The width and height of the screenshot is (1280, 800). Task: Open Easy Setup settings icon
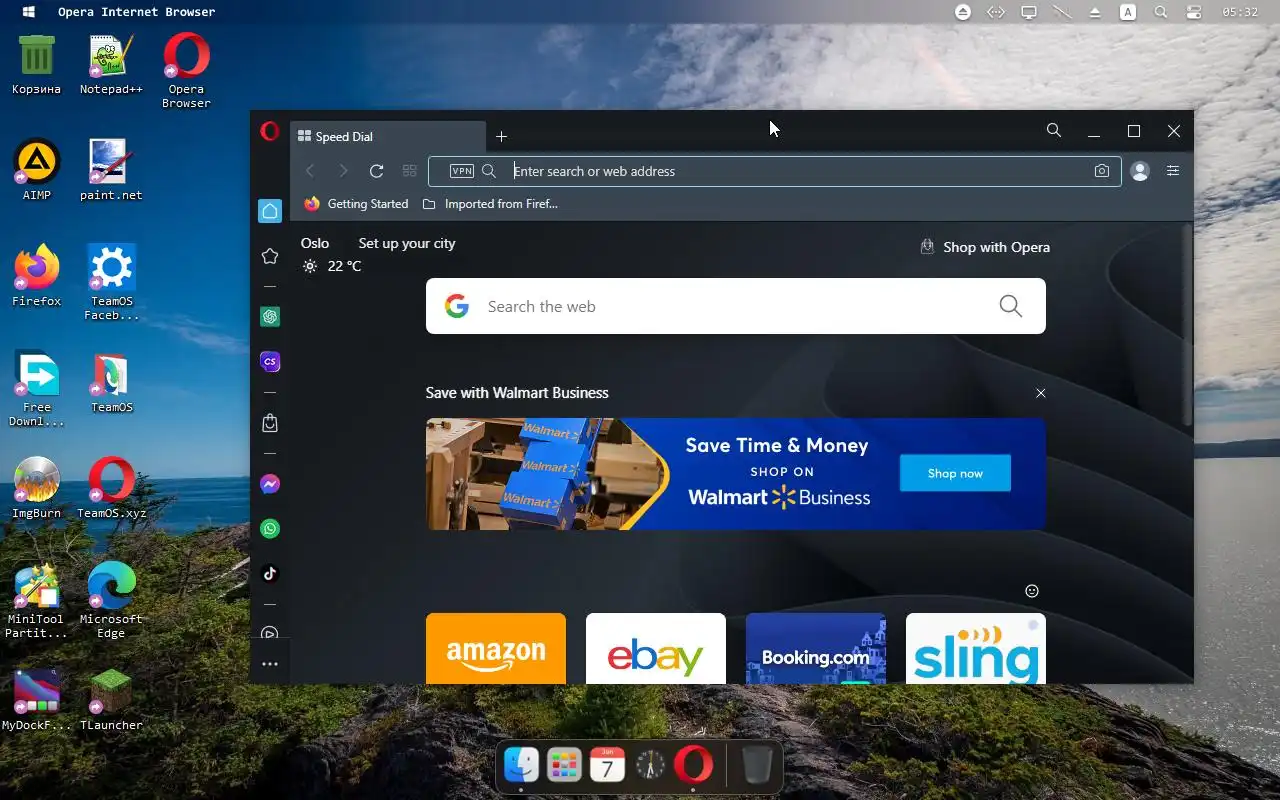pos(1173,171)
